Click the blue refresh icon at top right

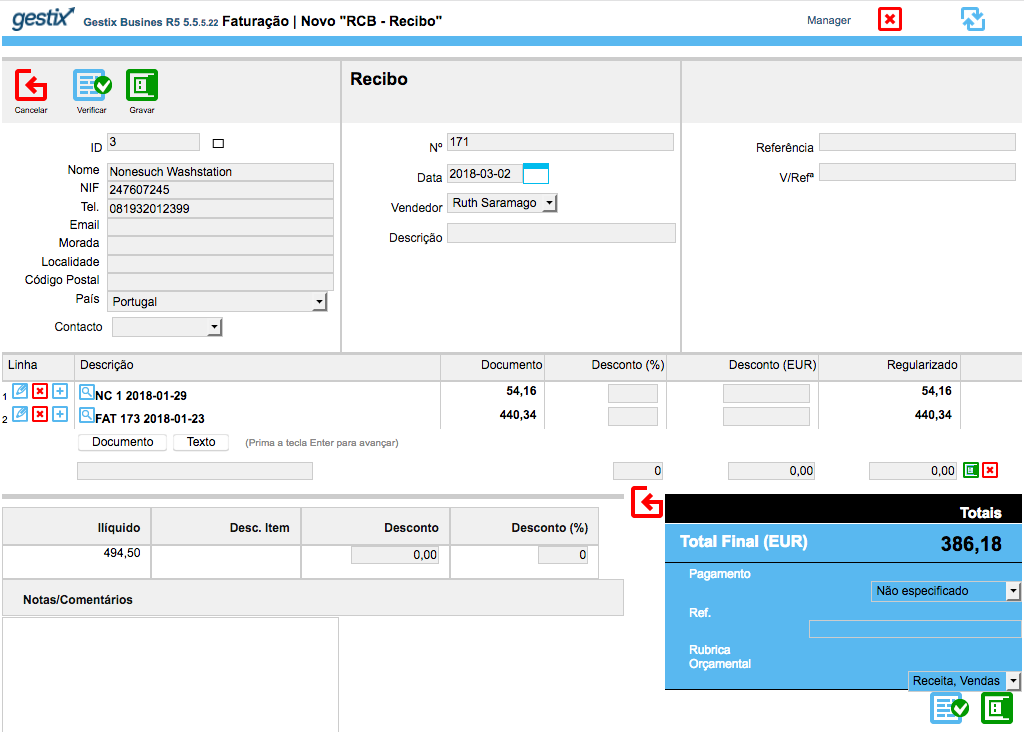click(x=972, y=19)
